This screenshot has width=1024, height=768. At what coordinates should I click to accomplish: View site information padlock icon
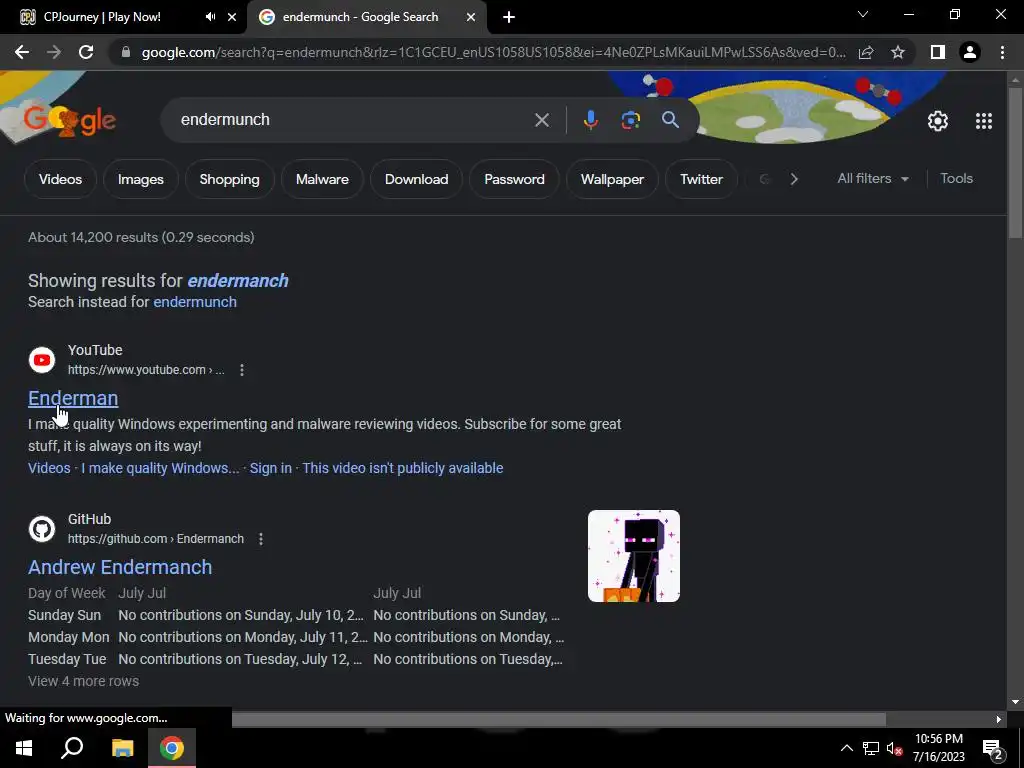click(x=126, y=52)
